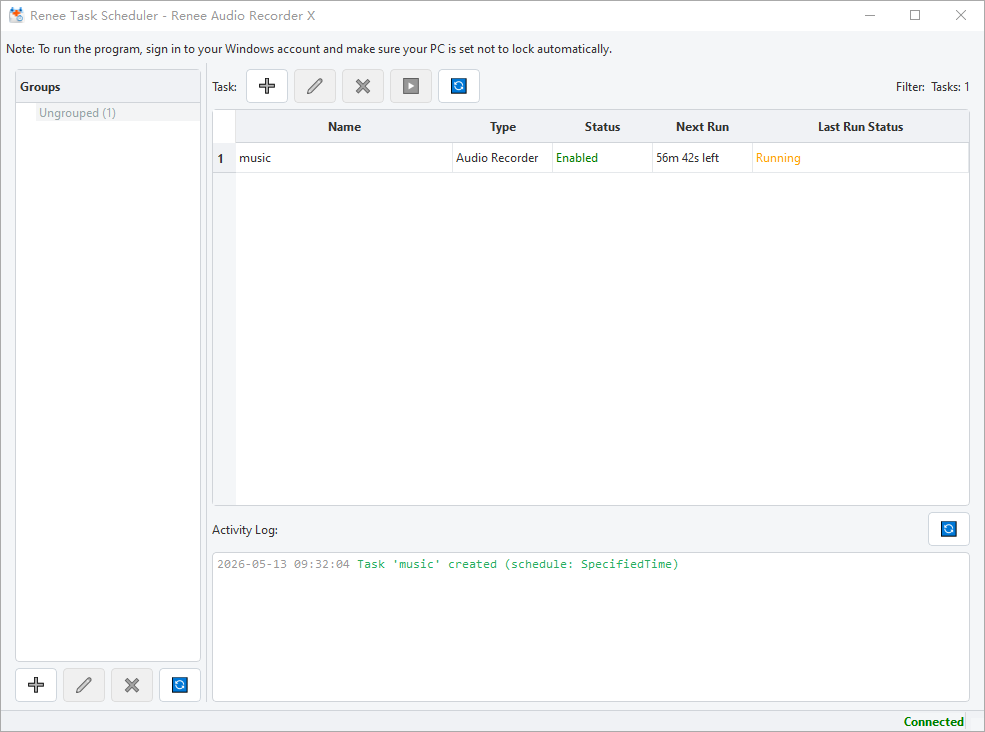Click the '56m 42s left' next run cell
This screenshot has height=732, width=985.
(702, 158)
